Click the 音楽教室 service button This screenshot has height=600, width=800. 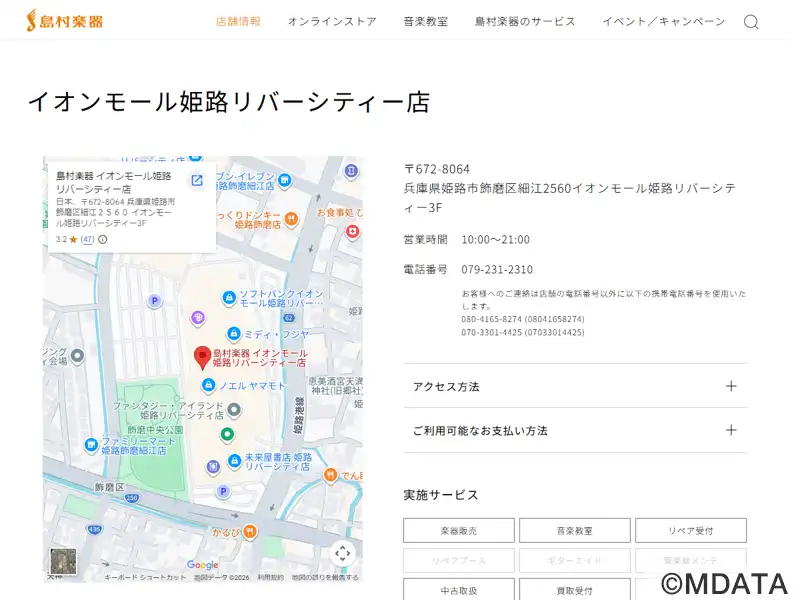point(574,531)
